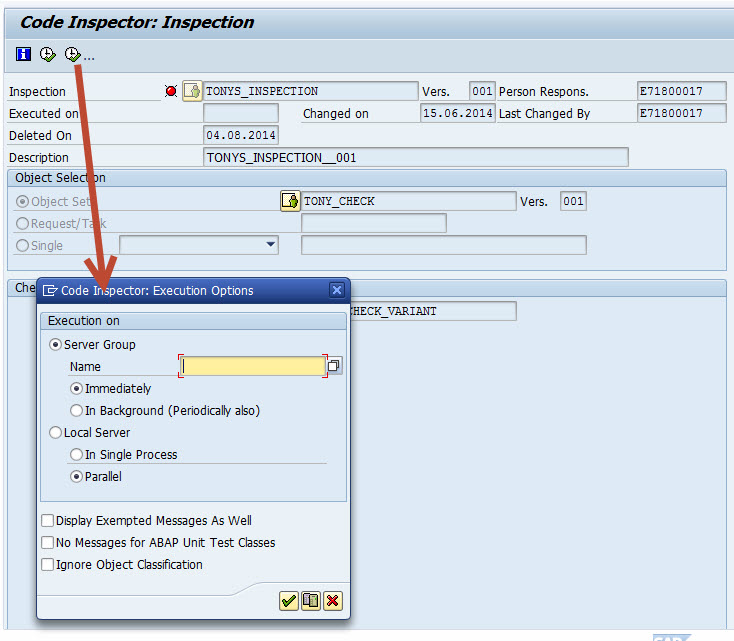Click the display server groups icon in dialog
Viewport: 734px width, 641px height.
tap(311, 601)
